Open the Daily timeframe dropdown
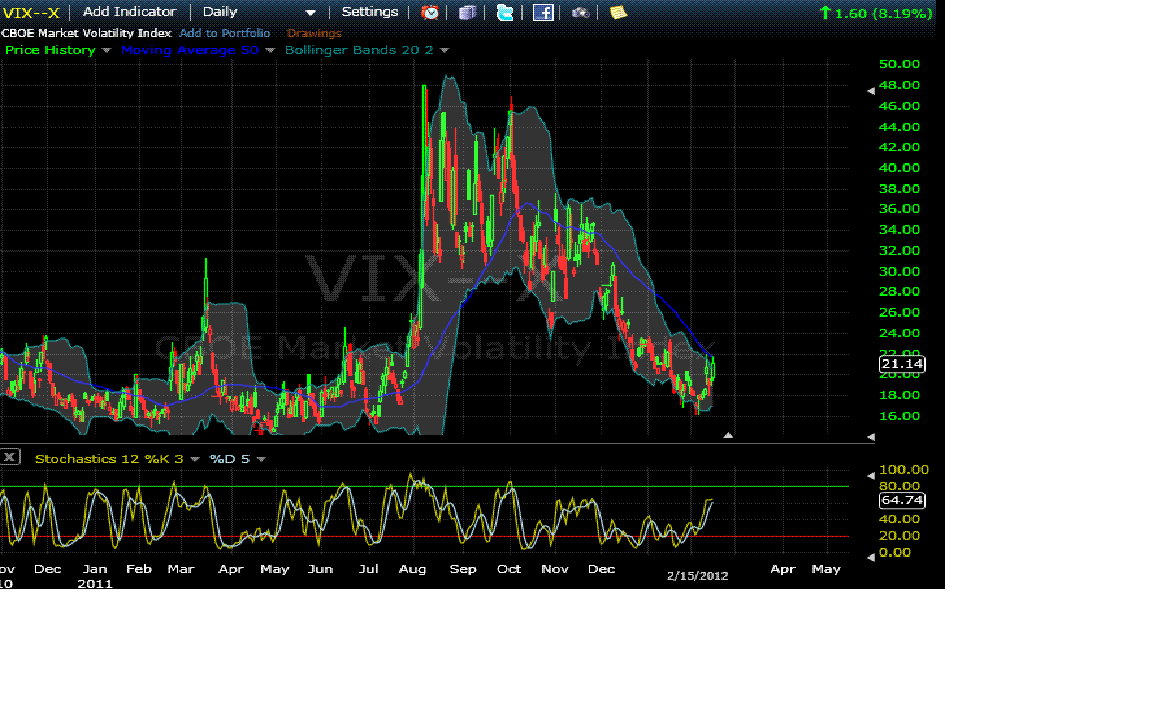The width and height of the screenshot is (1155, 718). tap(259, 12)
